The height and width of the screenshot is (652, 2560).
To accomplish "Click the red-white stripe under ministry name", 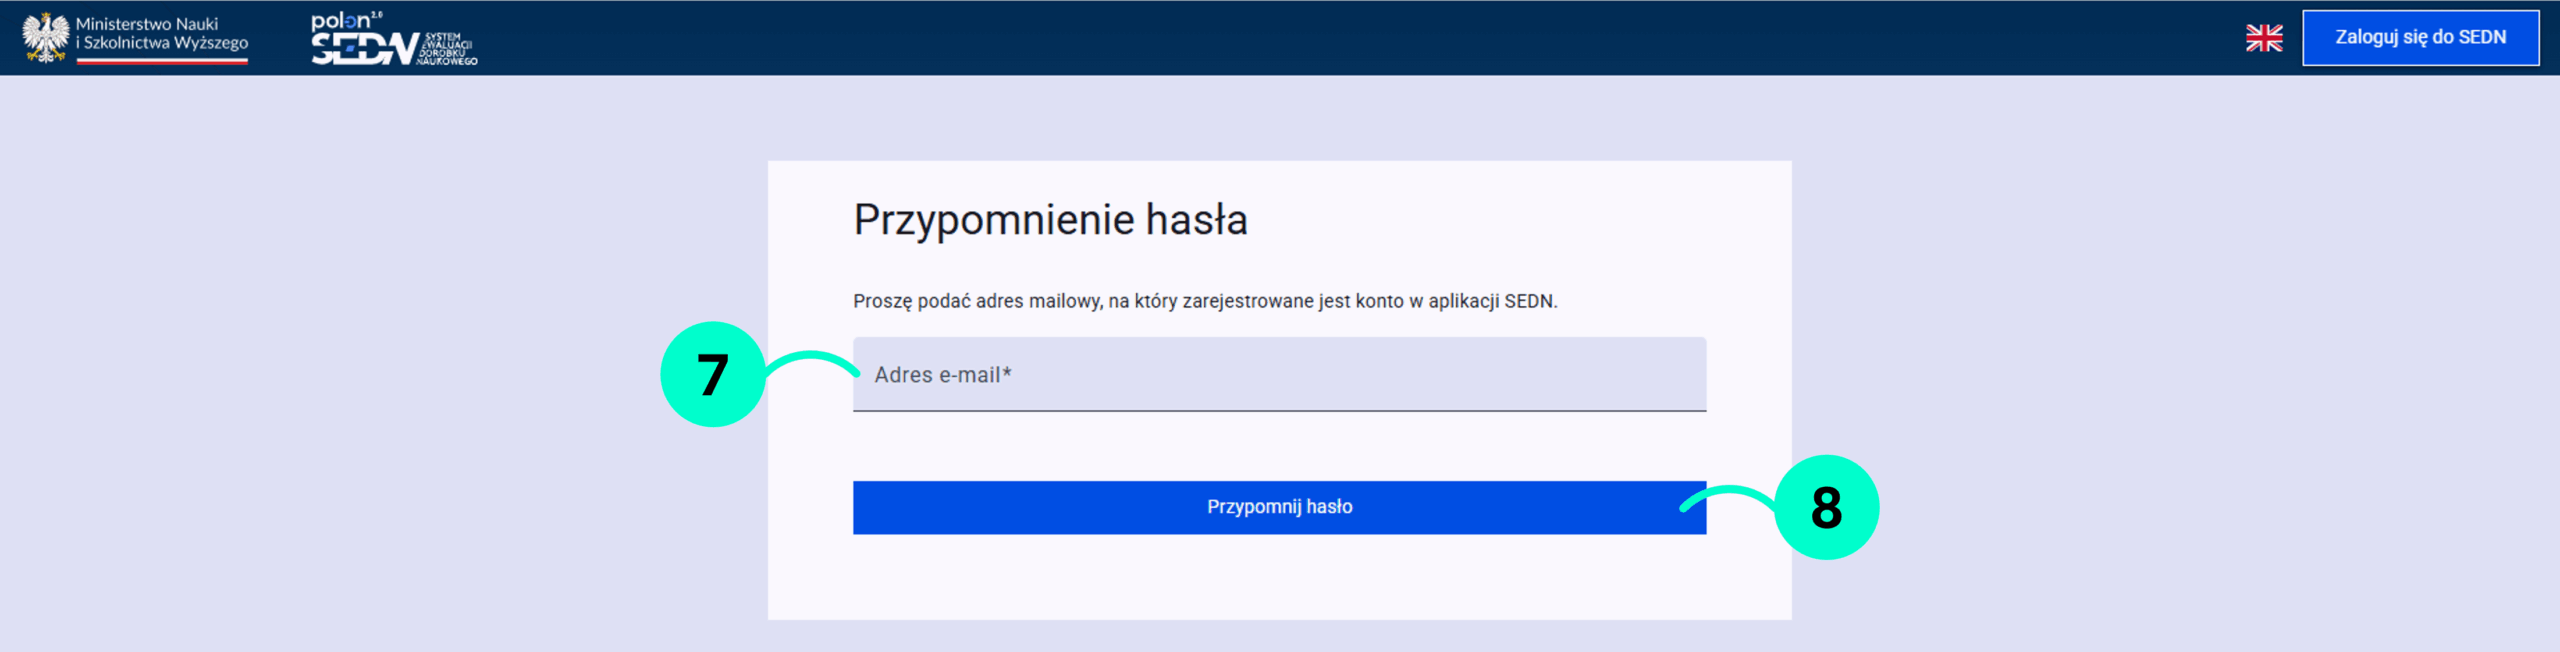I will point(162,61).
